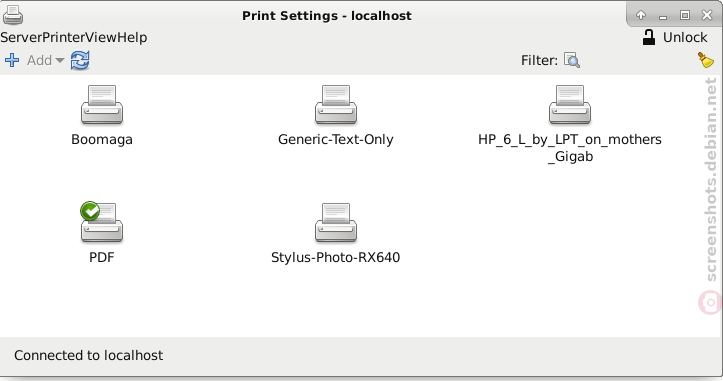The height and width of the screenshot is (381, 723).
Task: Click the padlock icon beside Unlock
Action: (649, 37)
